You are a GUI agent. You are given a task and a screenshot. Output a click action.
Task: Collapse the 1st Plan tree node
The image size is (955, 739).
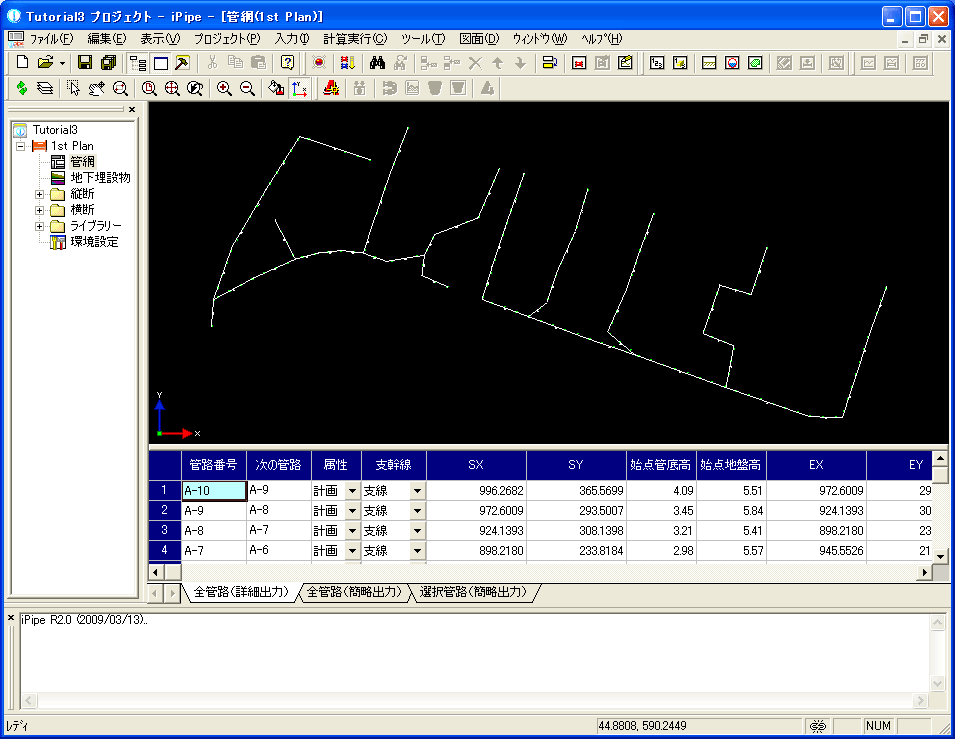[20, 146]
